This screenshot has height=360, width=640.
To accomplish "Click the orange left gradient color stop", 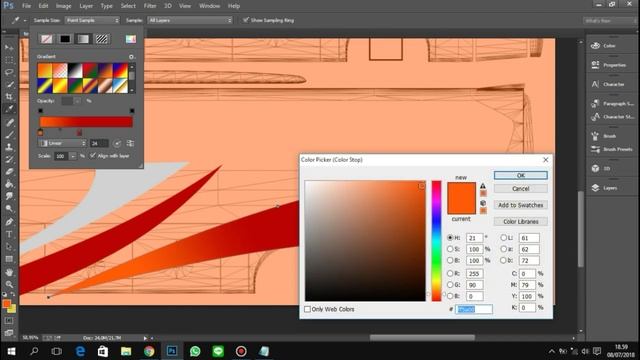I will coord(40,132).
